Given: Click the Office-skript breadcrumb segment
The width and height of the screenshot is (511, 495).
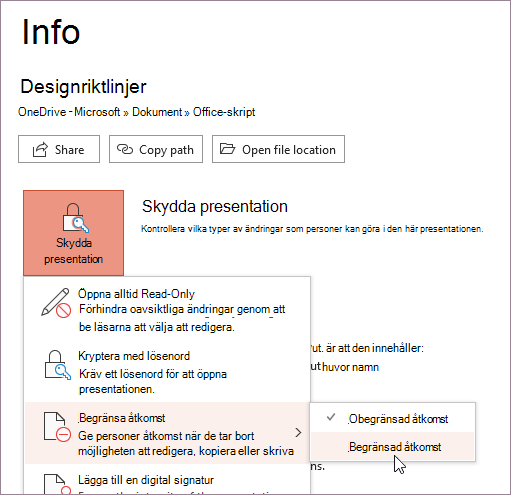Looking at the screenshot, I should coord(224,112).
